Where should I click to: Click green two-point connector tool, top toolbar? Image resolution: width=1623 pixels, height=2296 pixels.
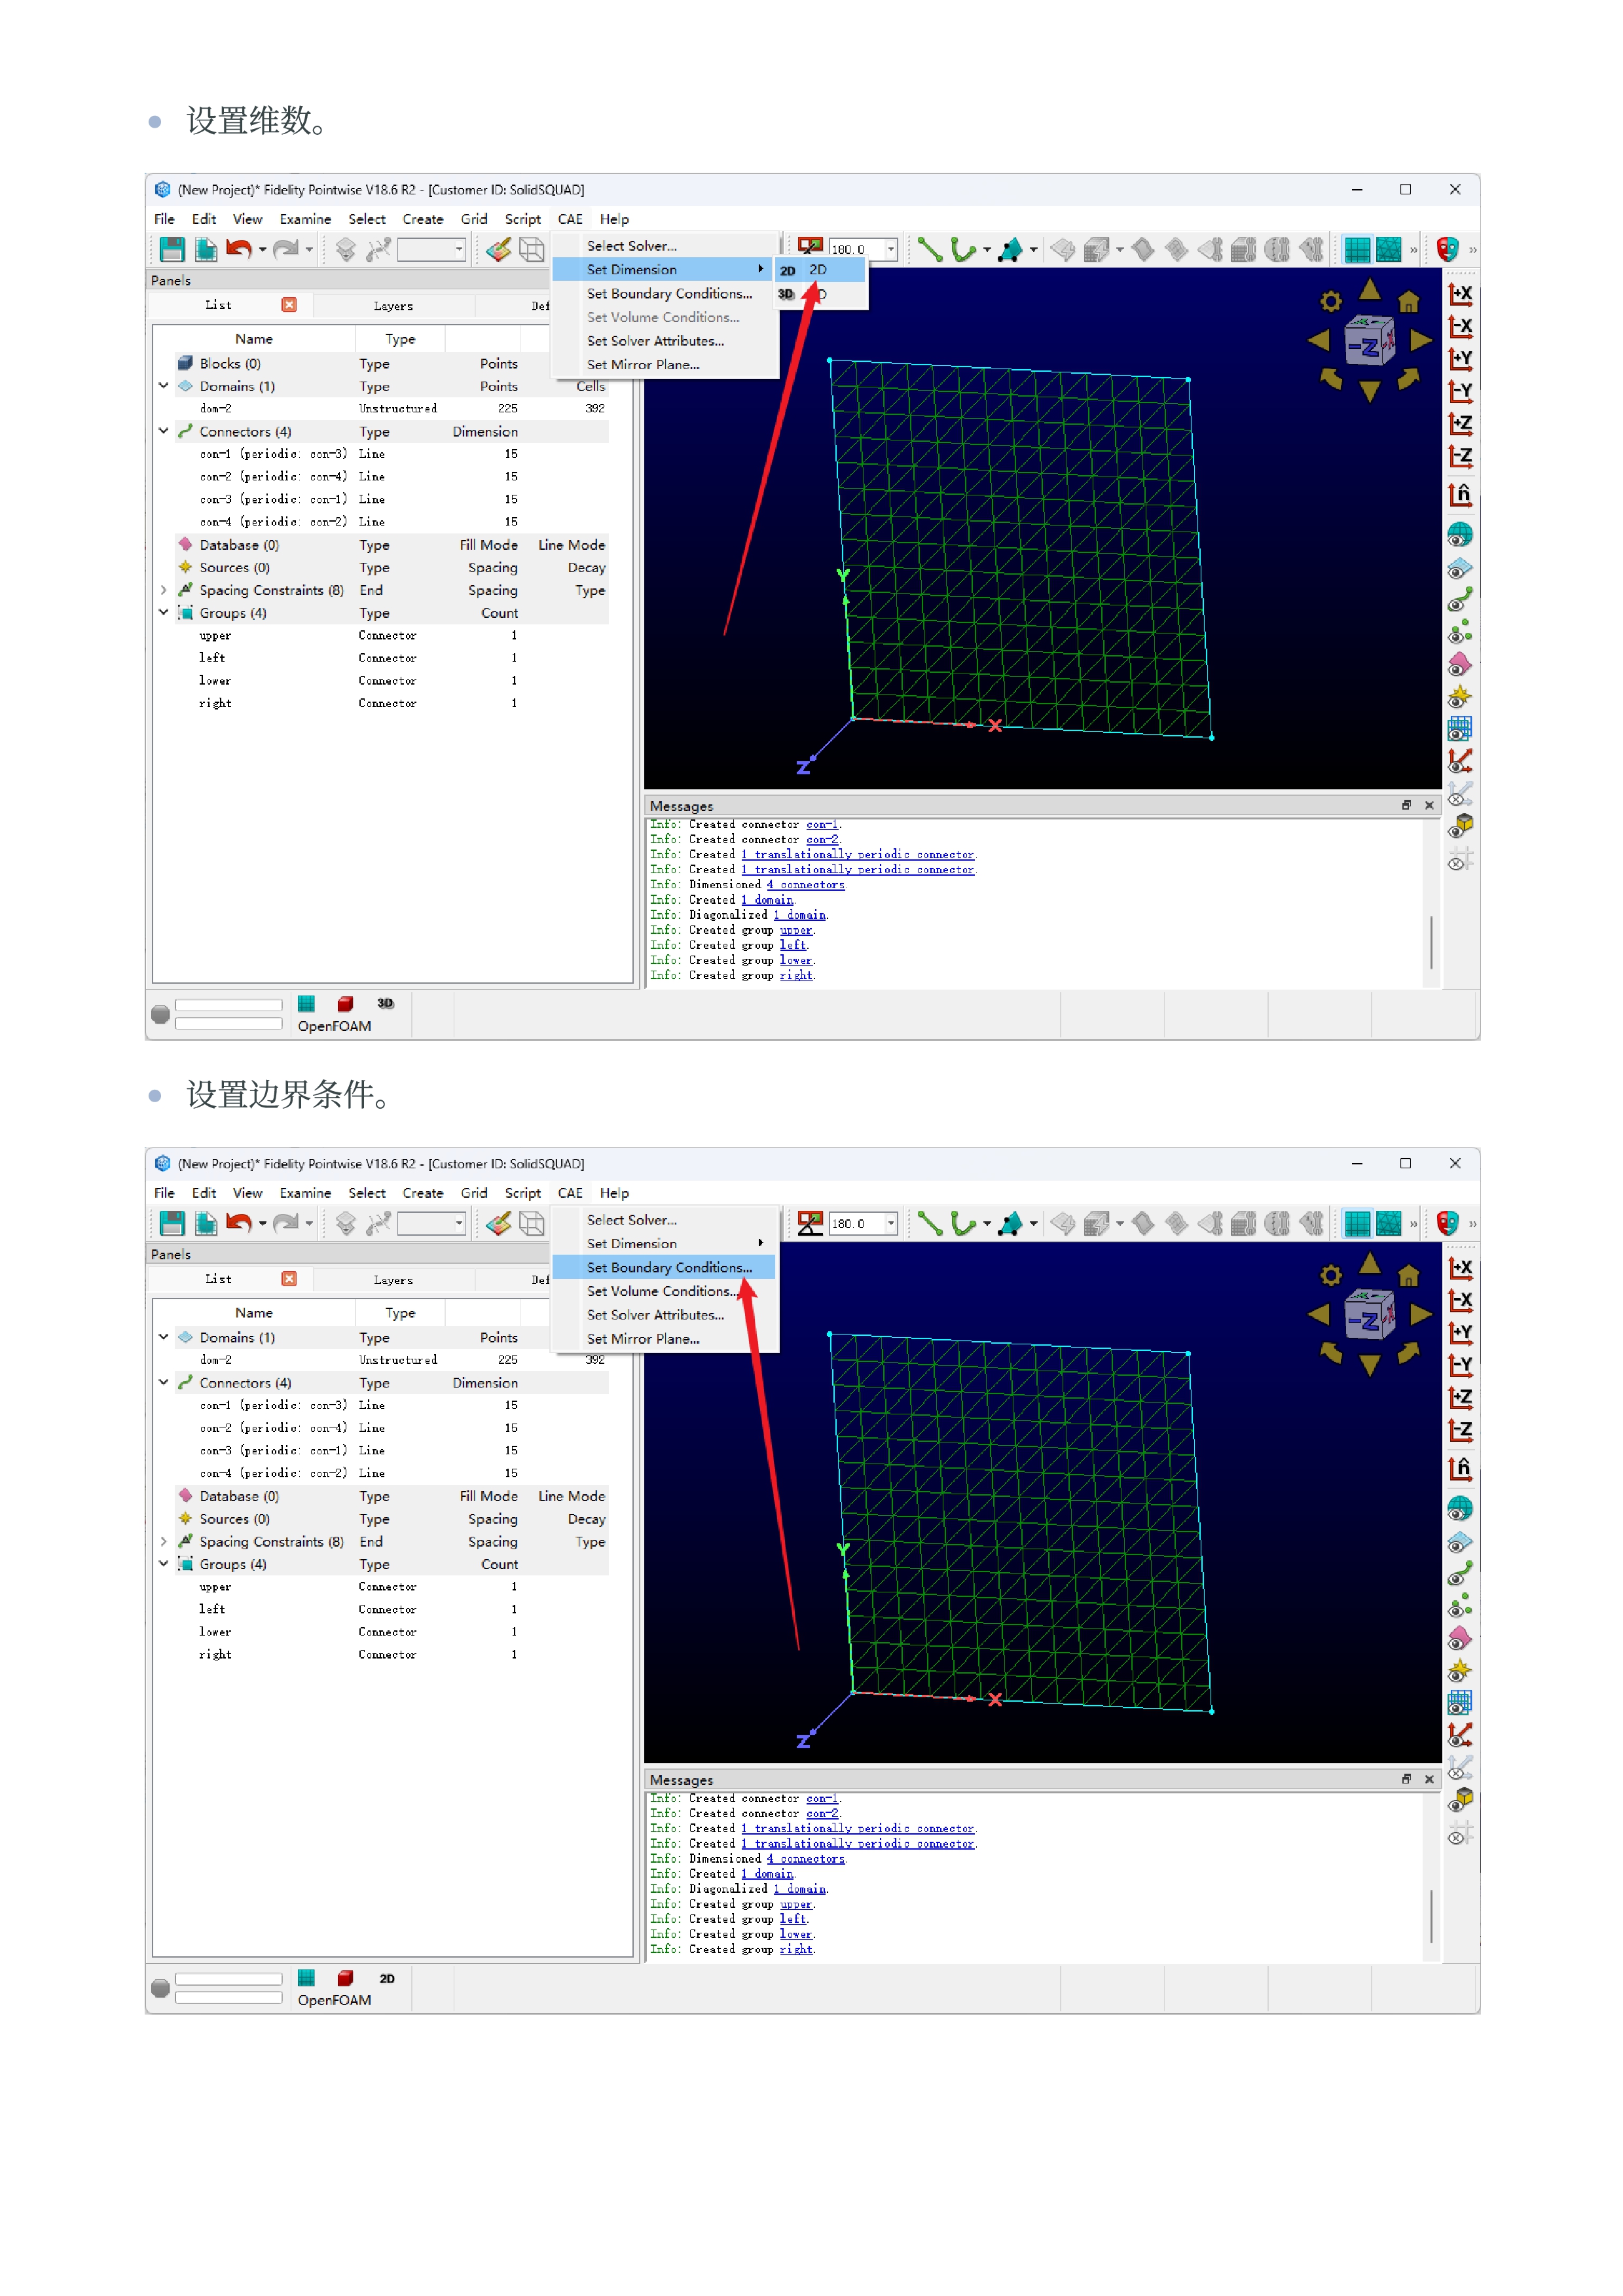point(929,249)
